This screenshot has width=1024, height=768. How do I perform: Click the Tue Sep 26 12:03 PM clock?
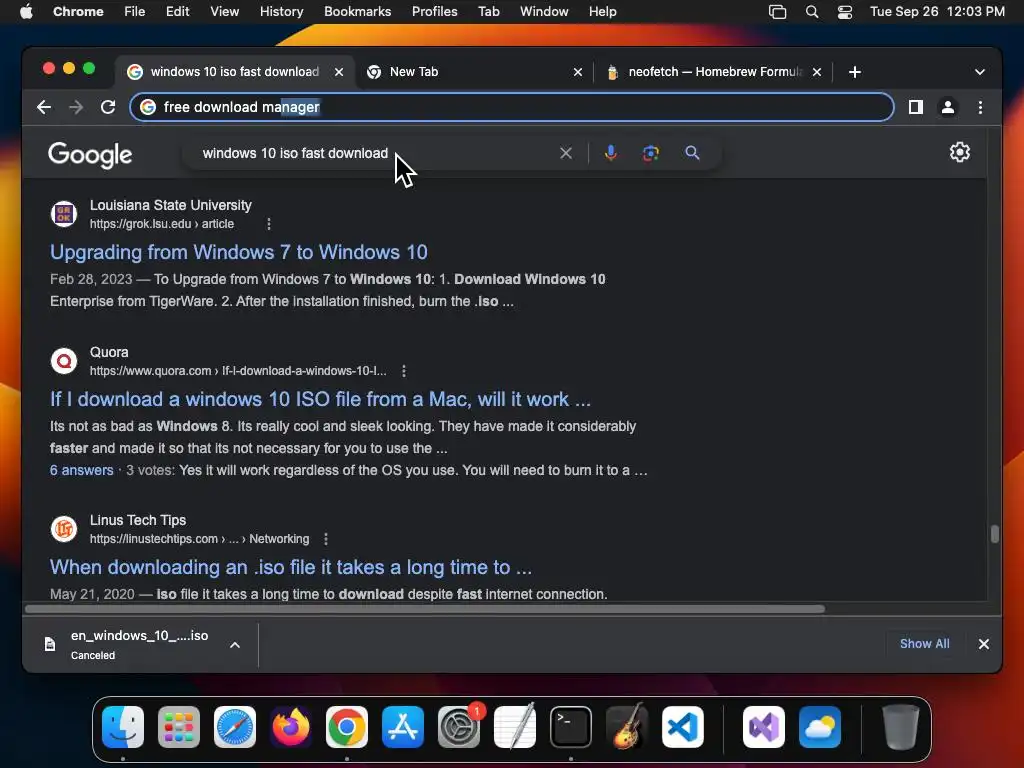coord(937,12)
